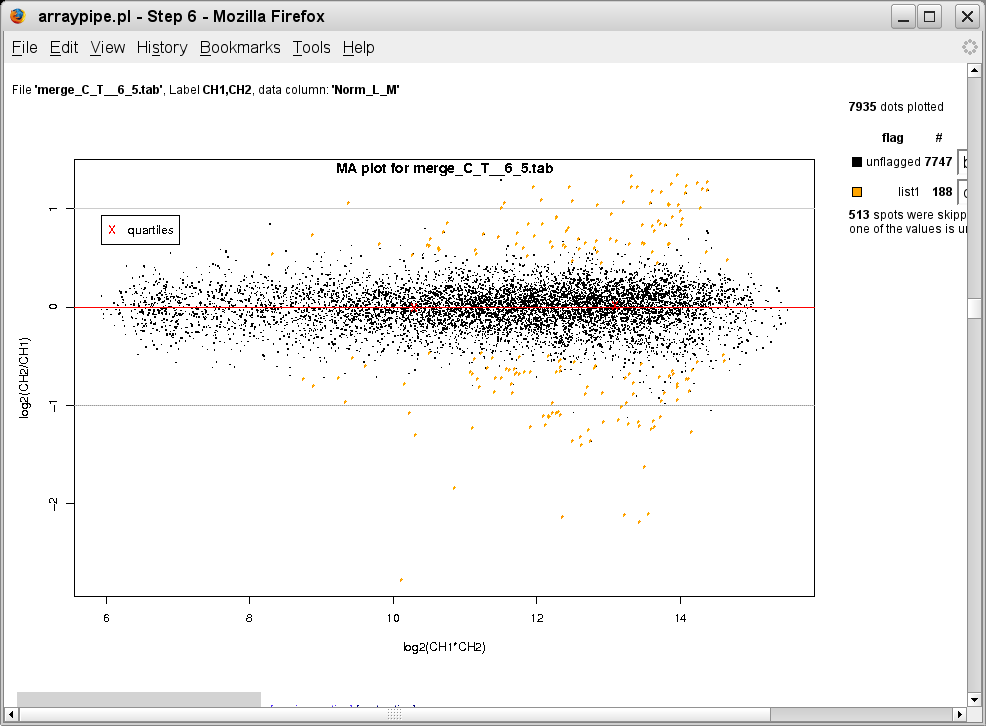Click the input field next to unflagged 7747

tap(962, 162)
